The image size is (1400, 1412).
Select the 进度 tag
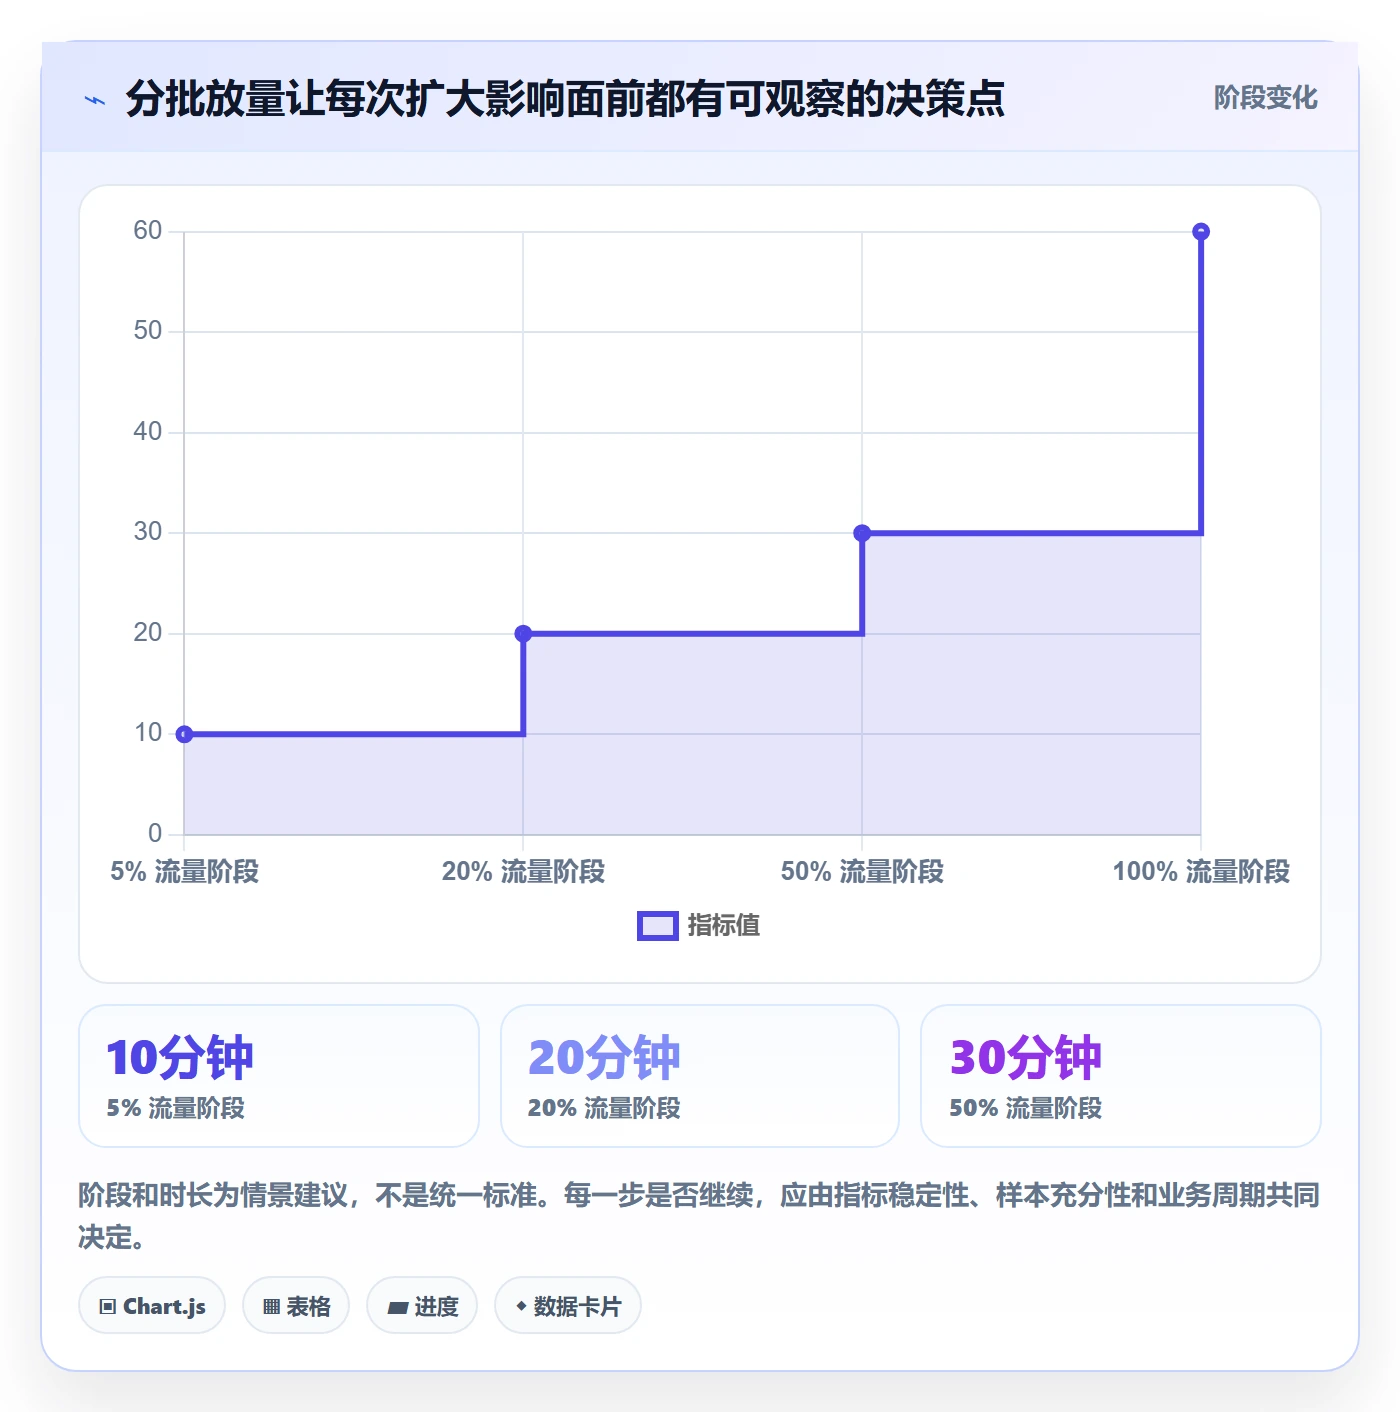422,1305
